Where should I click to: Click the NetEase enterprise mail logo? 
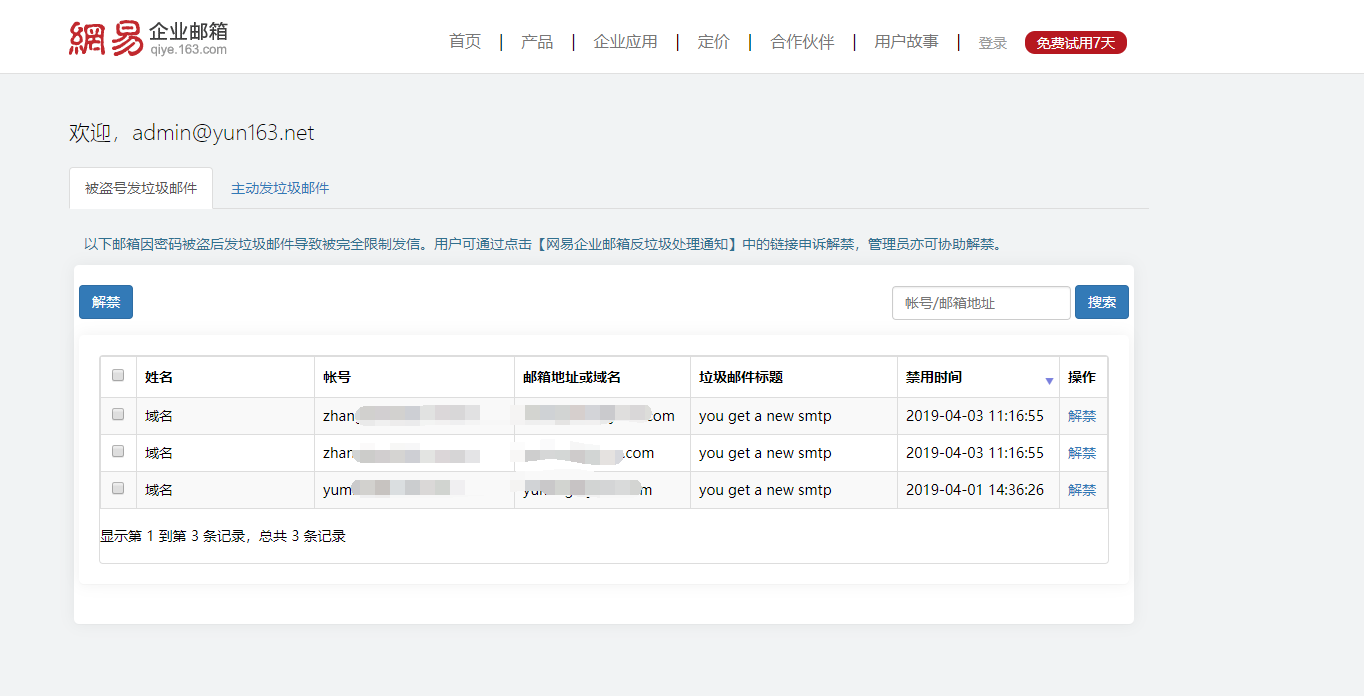pos(148,38)
